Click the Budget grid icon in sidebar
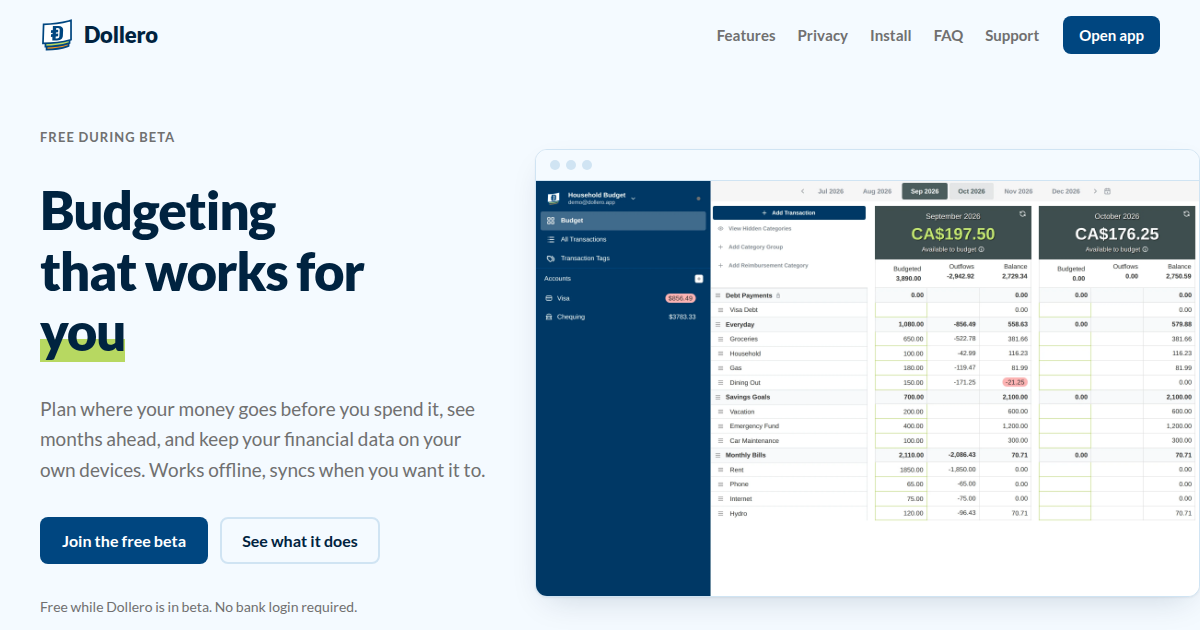Screen dimensions: 1200x630 click(x=551, y=221)
